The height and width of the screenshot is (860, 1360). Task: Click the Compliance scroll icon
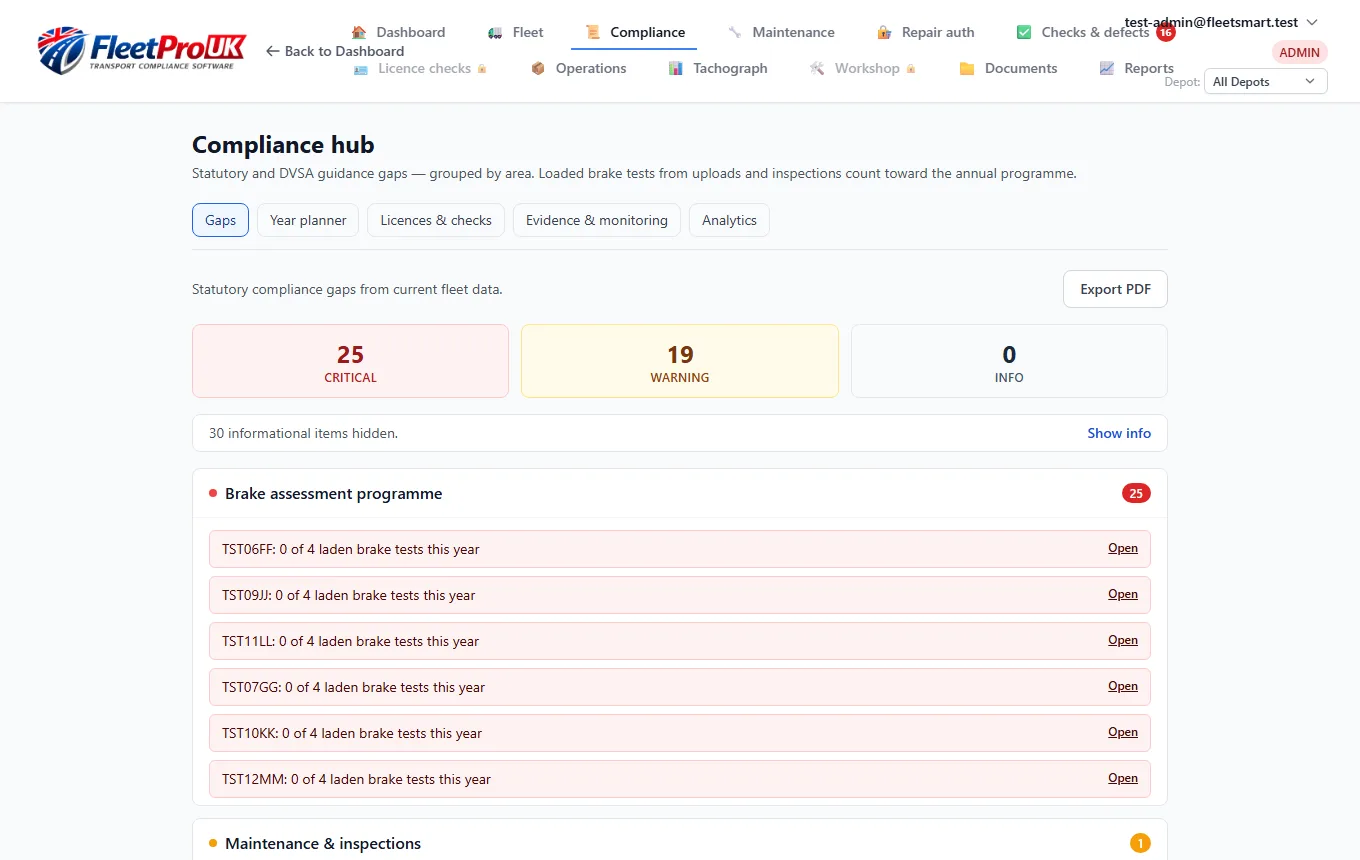tap(593, 32)
